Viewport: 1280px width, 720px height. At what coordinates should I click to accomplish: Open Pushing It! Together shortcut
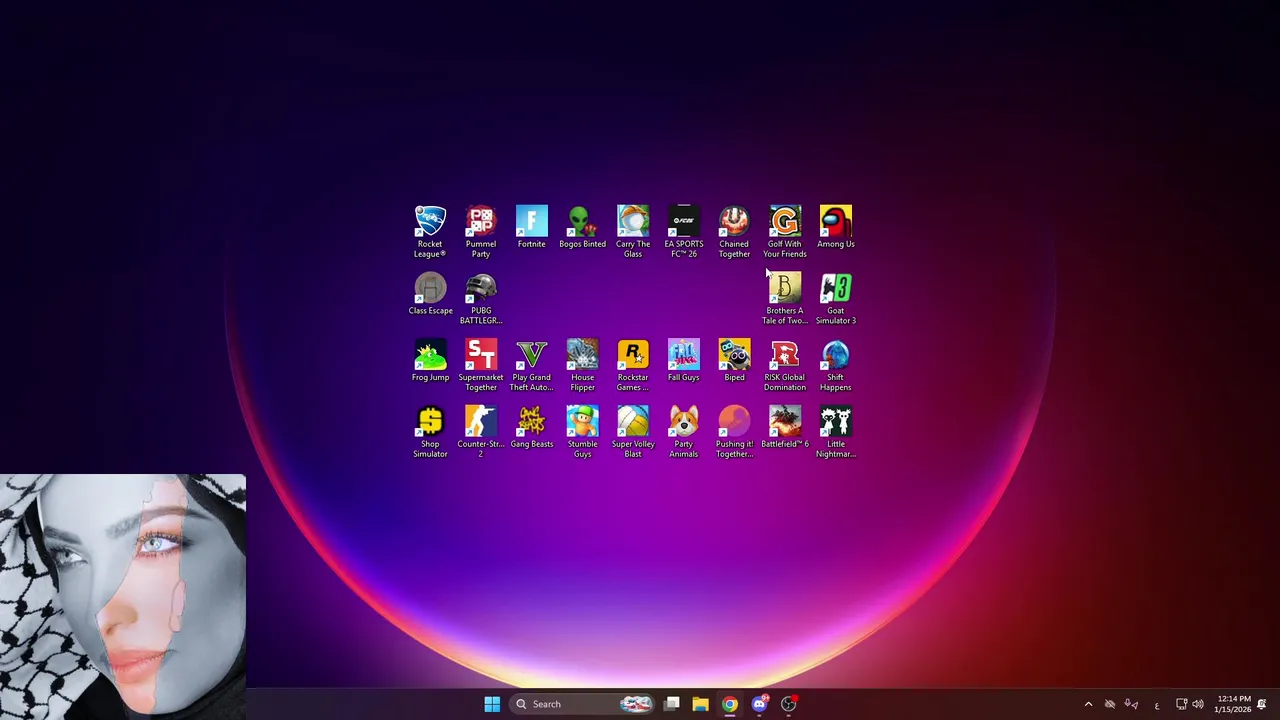click(734, 432)
